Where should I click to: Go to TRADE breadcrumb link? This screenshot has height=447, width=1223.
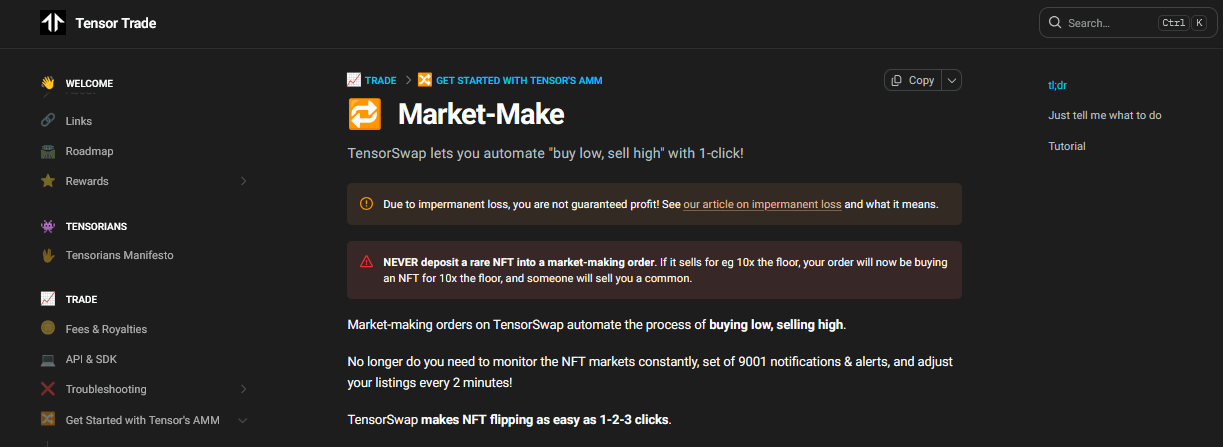[380, 80]
